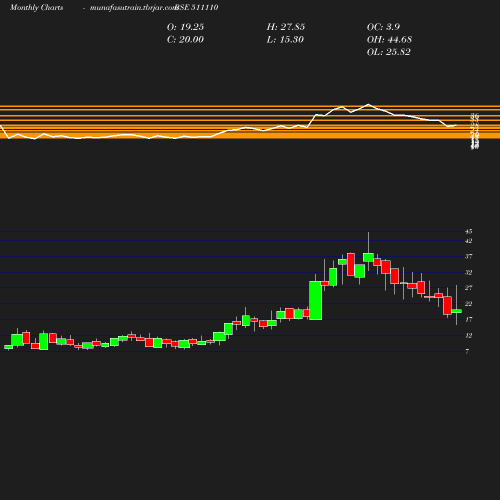This screenshot has height=500, width=500.
Task: Click the 22 price axis label
Action: pyautogui.click(x=469, y=304)
